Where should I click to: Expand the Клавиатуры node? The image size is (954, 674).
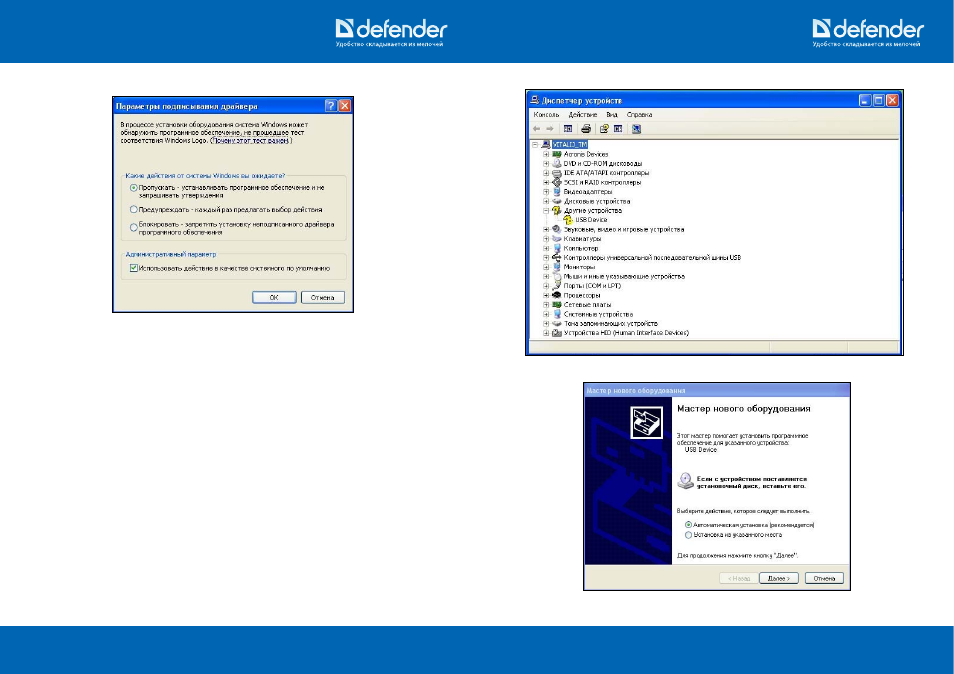coord(546,239)
